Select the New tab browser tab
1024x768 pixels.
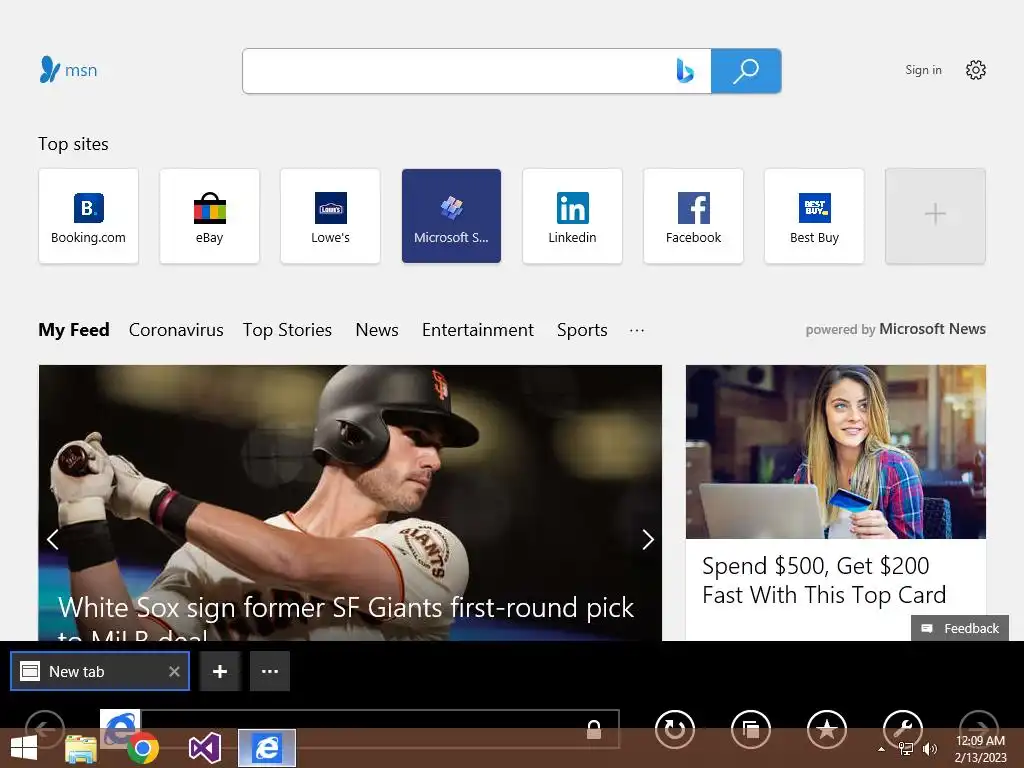coord(100,671)
